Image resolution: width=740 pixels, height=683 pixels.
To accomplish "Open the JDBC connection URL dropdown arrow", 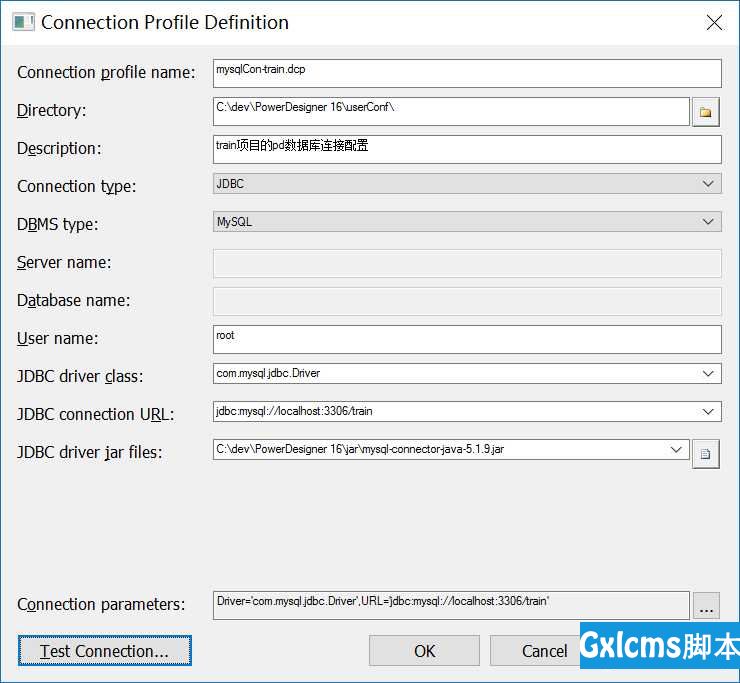I will tap(707, 412).
